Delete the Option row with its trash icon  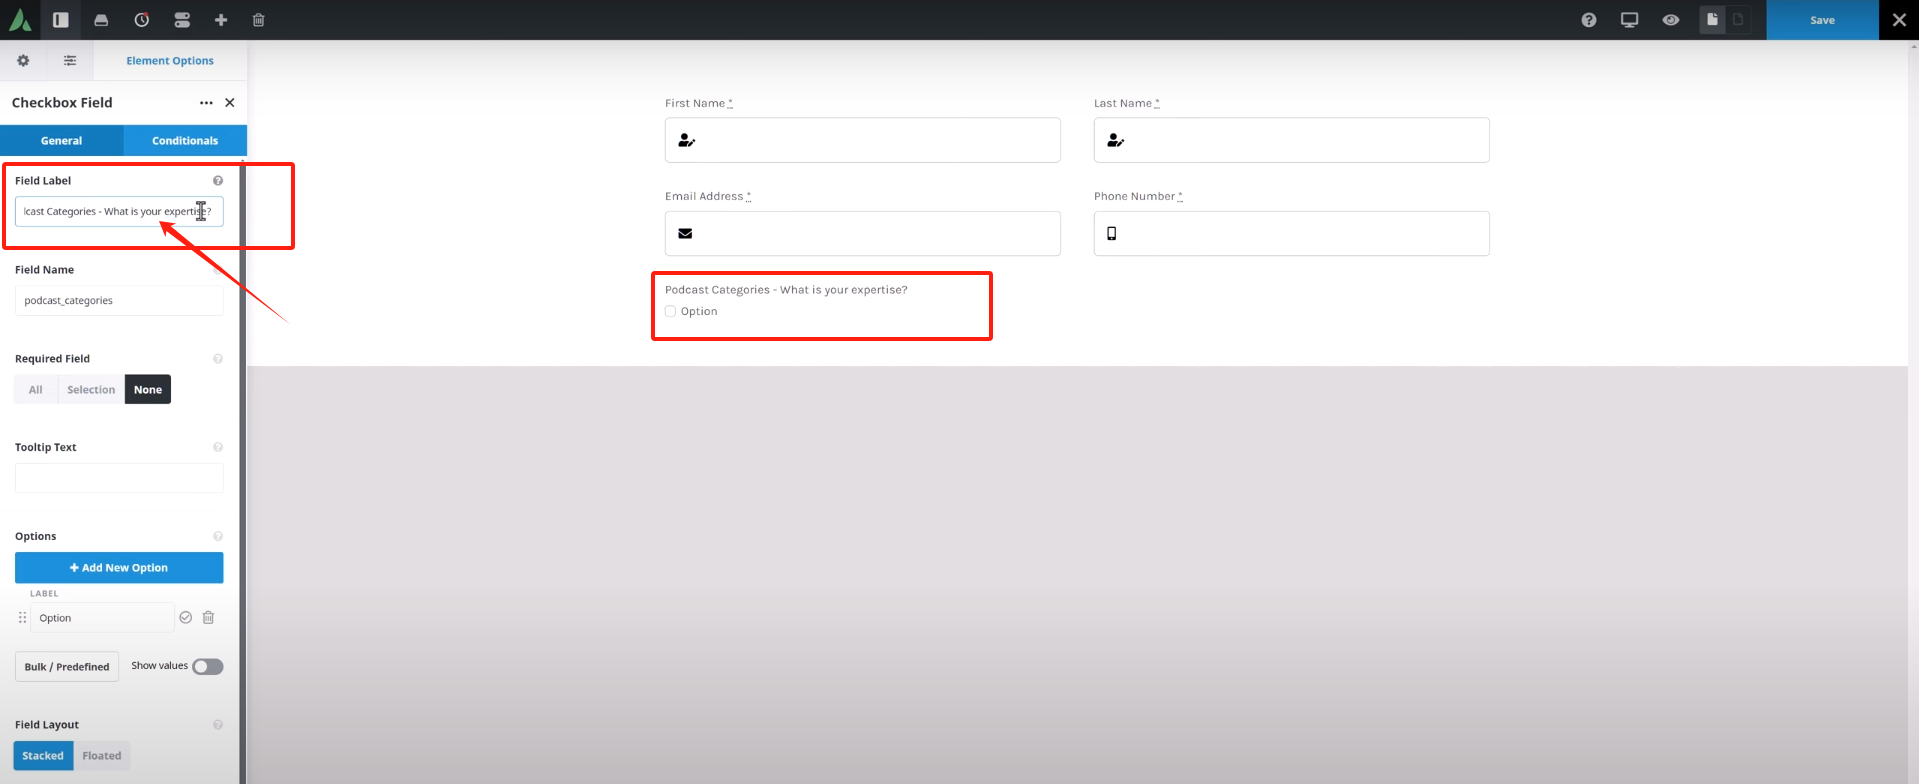click(209, 618)
